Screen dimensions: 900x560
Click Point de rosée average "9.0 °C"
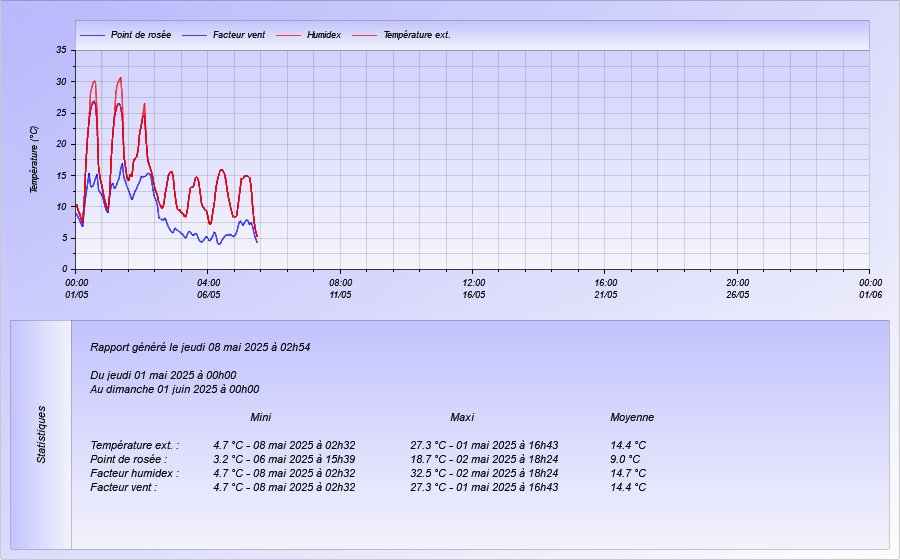click(x=625, y=459)
